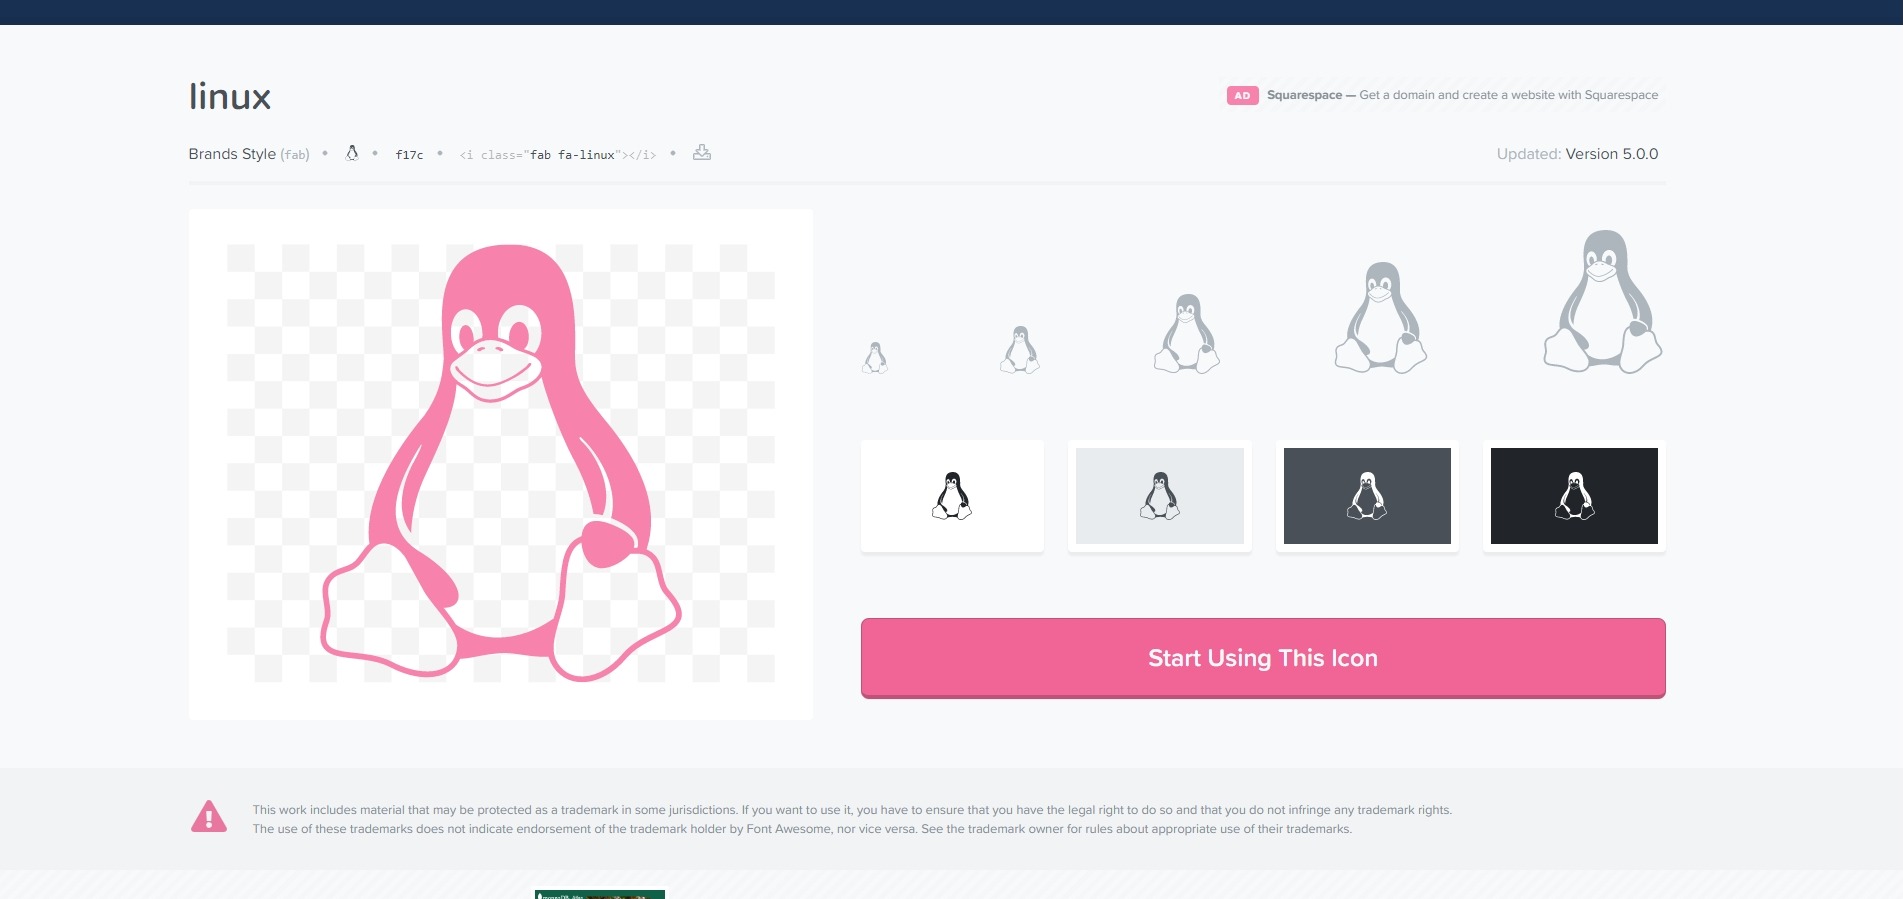Copy the fab fa-linux HTML code snippet

pyautogui.click(x=557, y=155)
